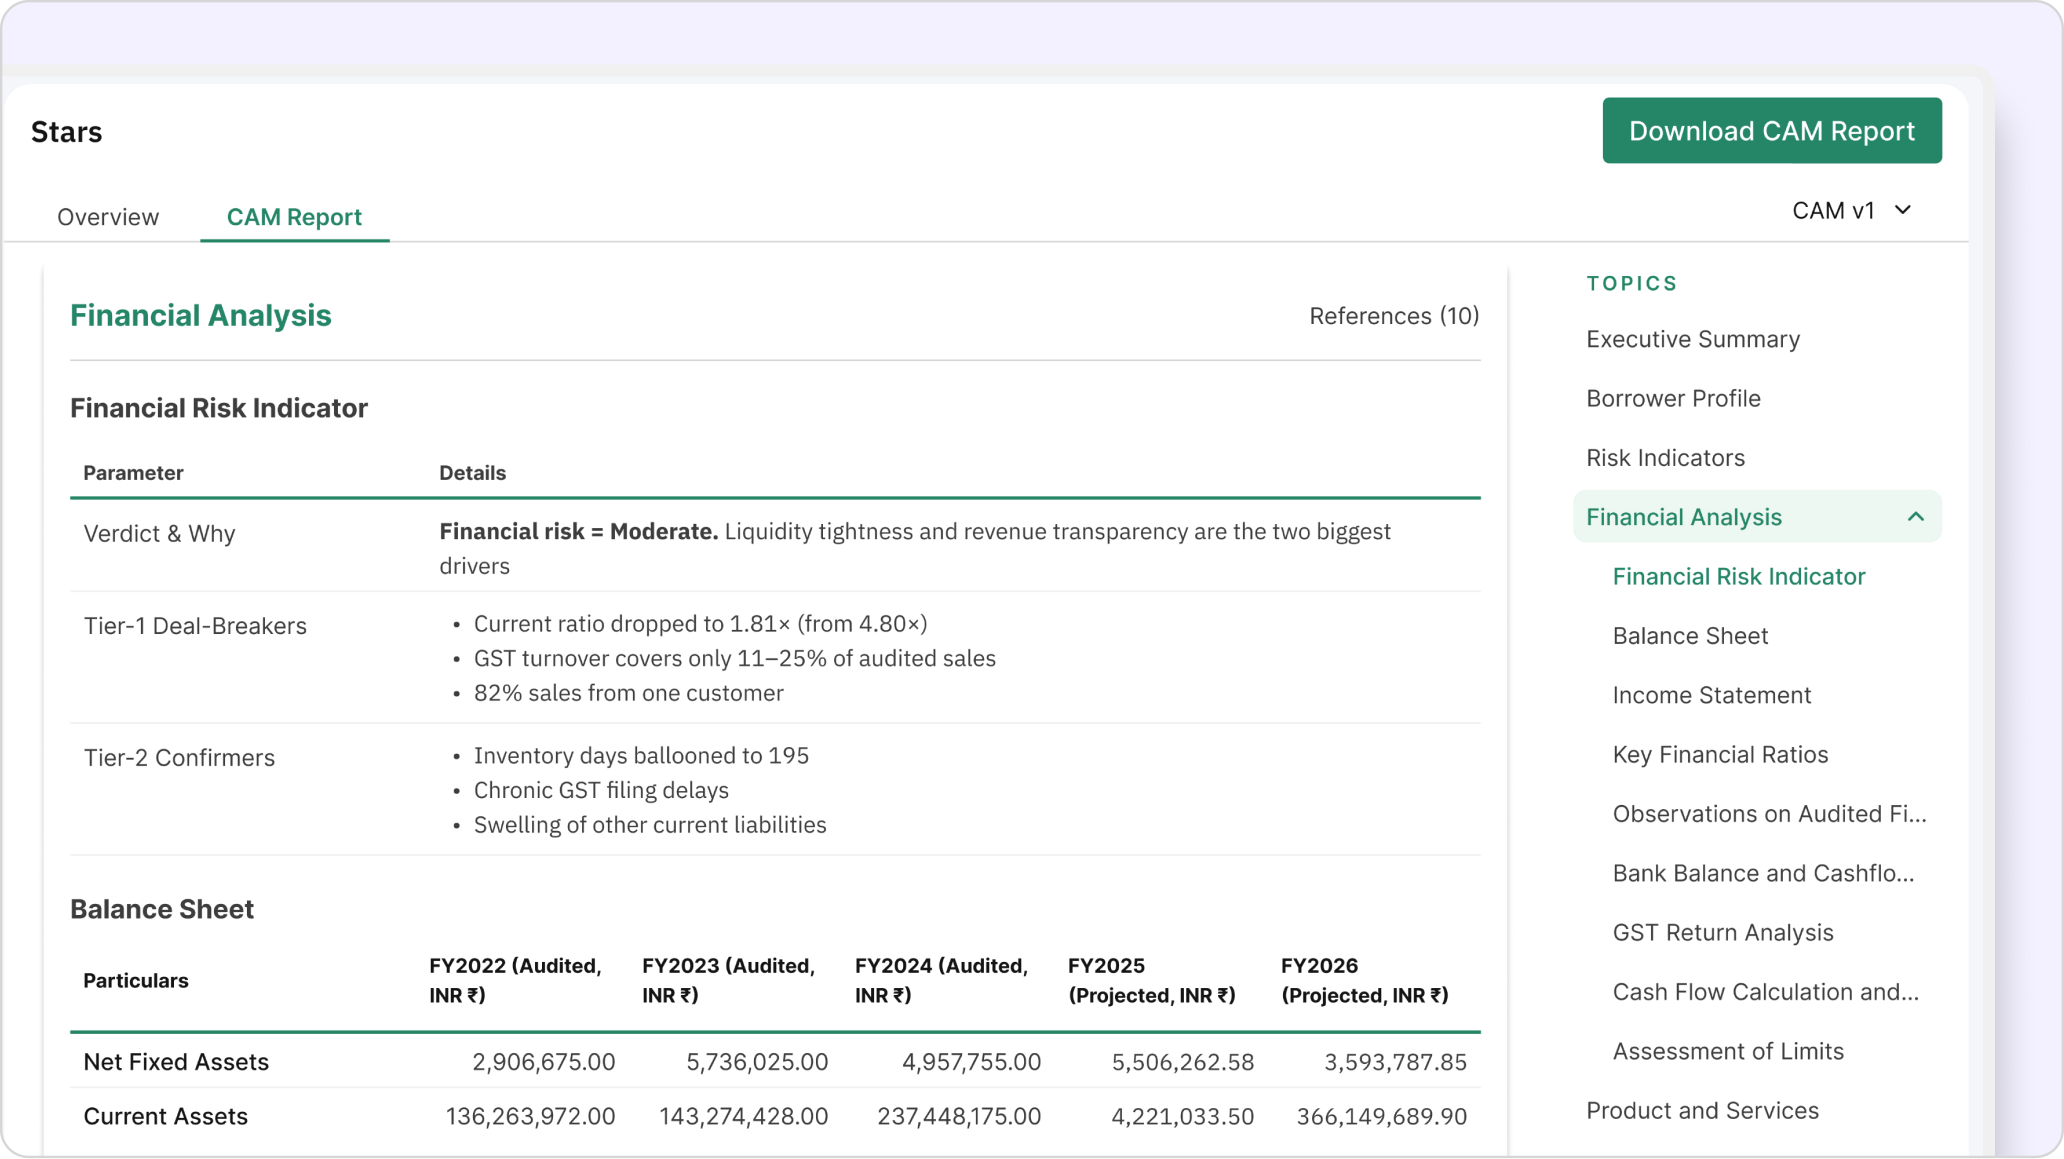The width and height of the screenshot is (2064, 1159).
Task: Go to Executive Summary topic
Action: (1692, 339)
